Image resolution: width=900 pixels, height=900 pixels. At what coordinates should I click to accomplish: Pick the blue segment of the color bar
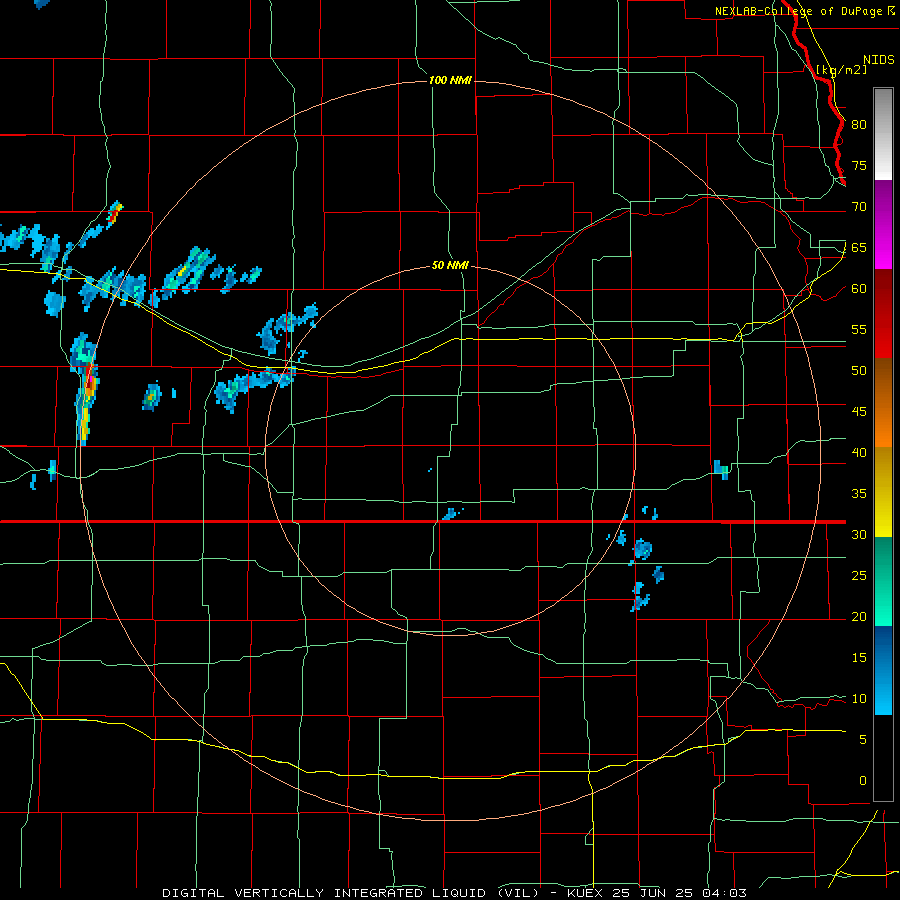pyautogui.click(x=883, y=670)
